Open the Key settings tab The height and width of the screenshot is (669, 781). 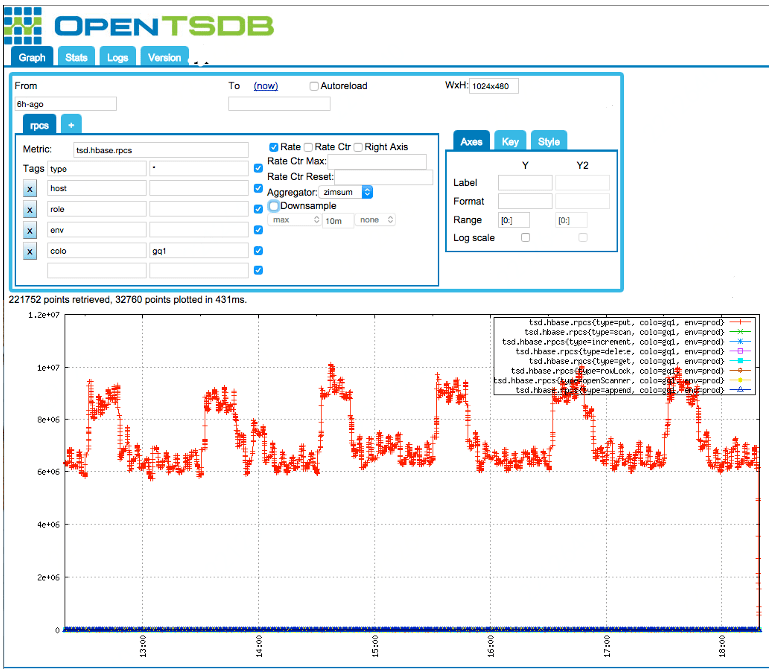point(510,141)
